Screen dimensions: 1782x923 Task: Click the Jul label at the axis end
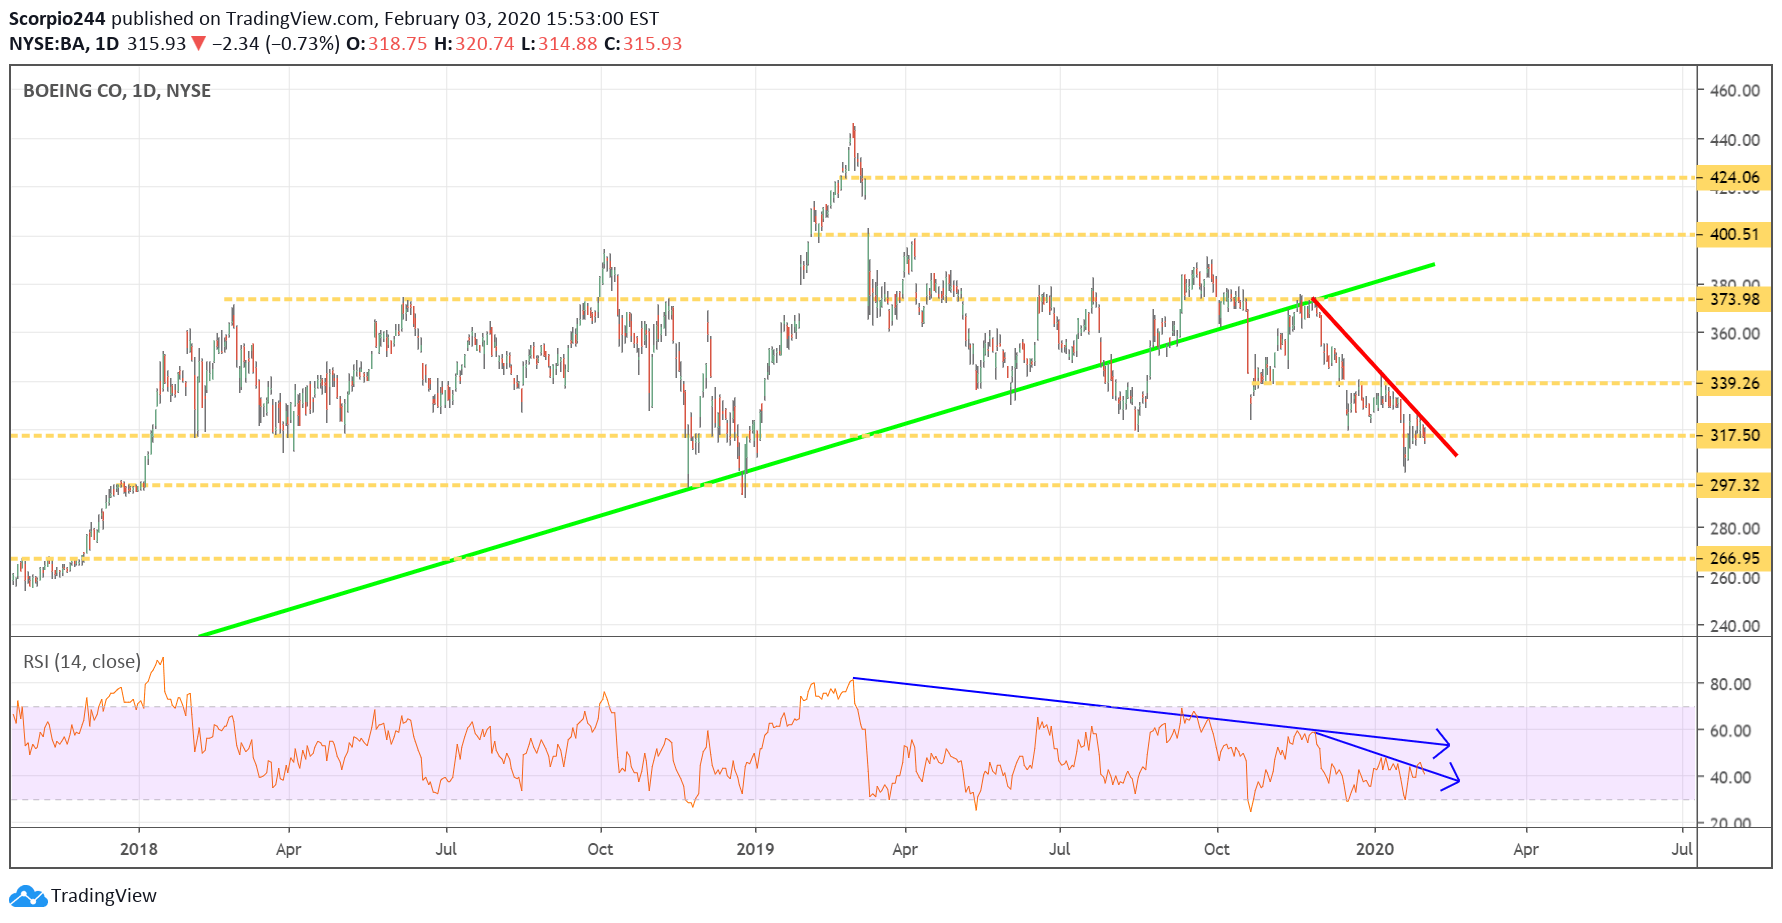1682,849
